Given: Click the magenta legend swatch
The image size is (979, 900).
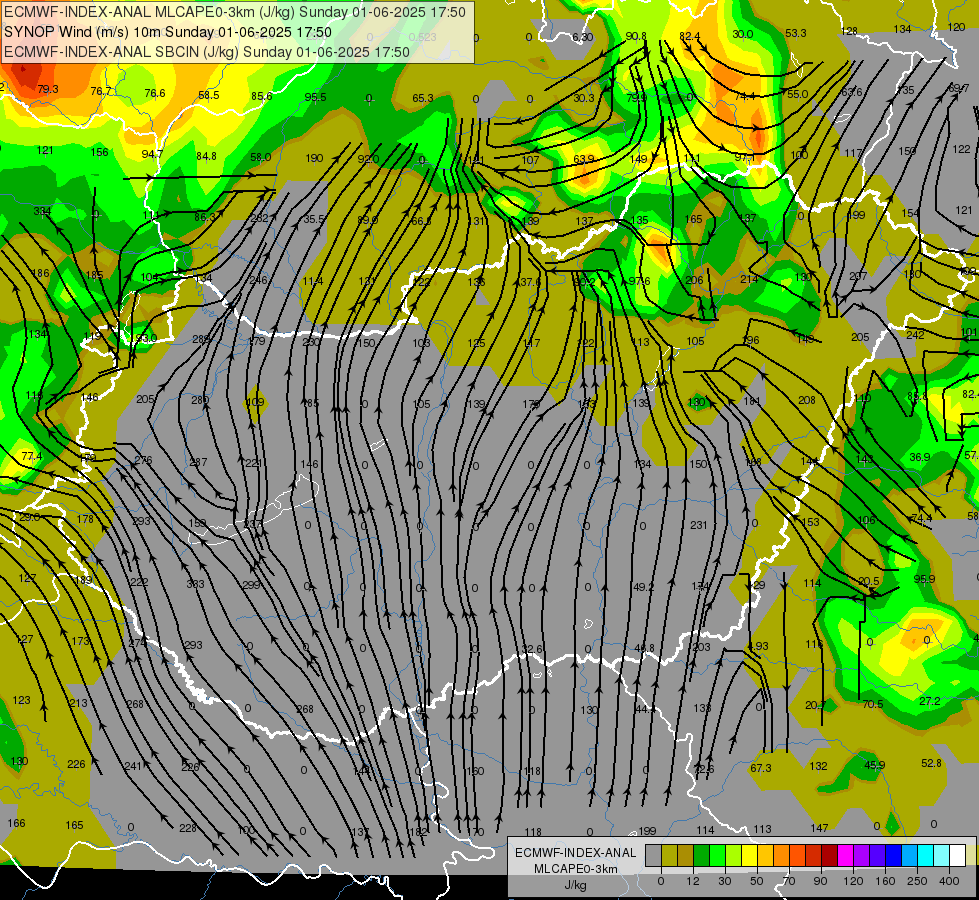Looking at the screenshot, I should (846, 855).
